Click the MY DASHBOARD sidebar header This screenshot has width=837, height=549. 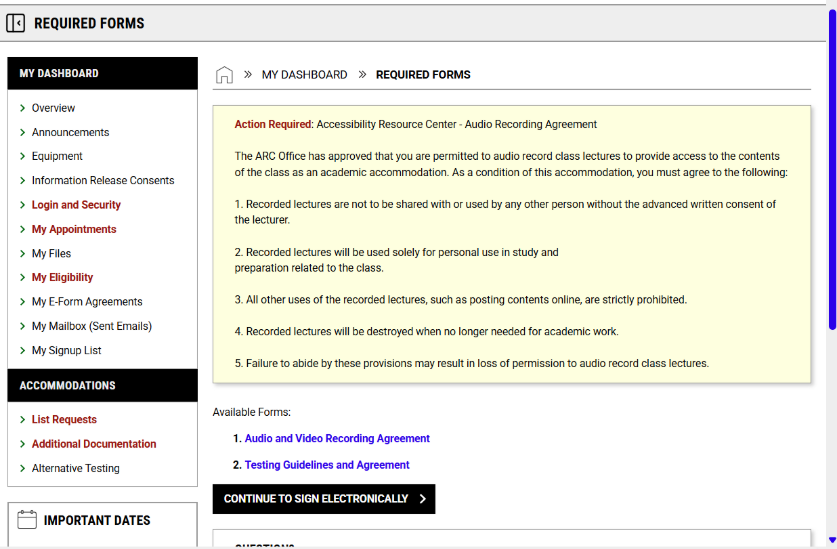click(102, 73)
